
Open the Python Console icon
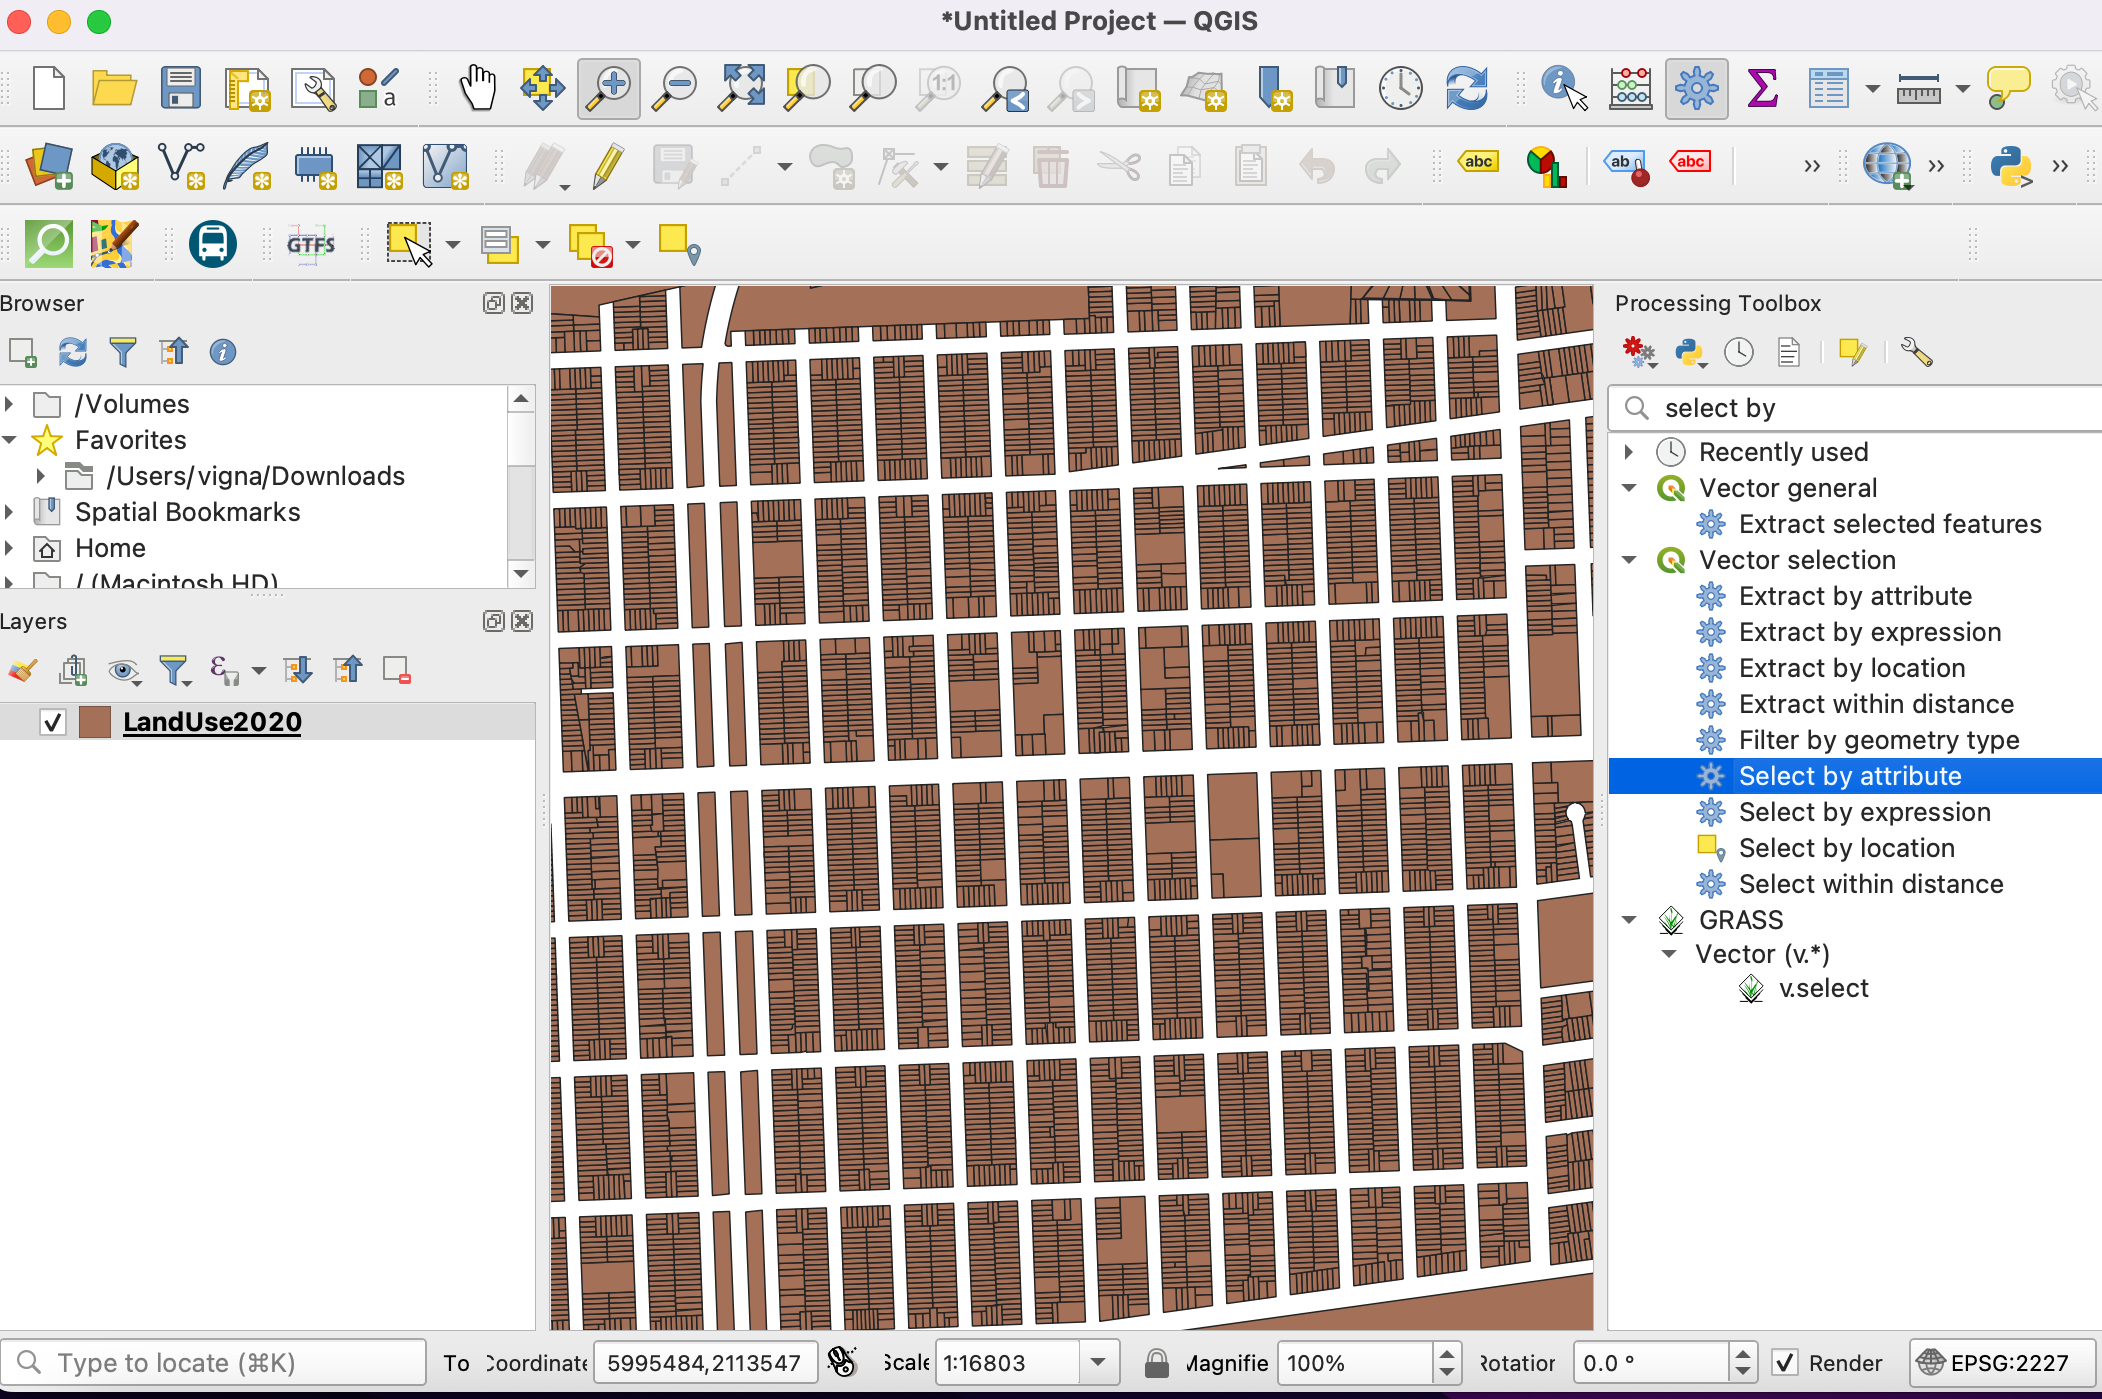[2010, 166]
